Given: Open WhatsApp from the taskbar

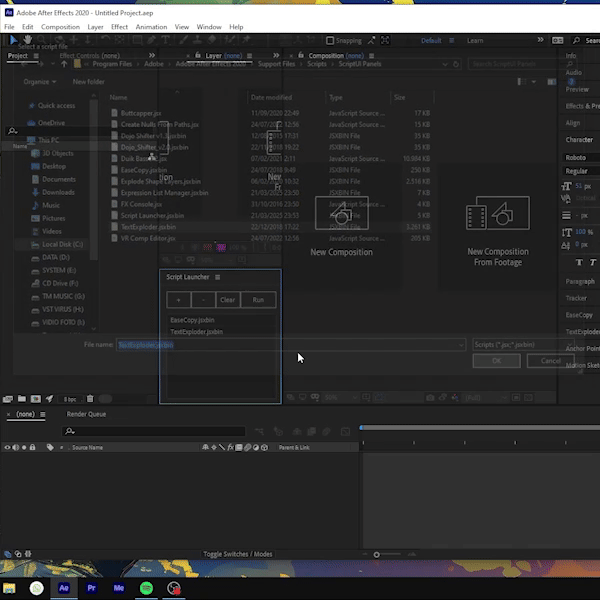Looking at the screenshot, I should point(37,588).
